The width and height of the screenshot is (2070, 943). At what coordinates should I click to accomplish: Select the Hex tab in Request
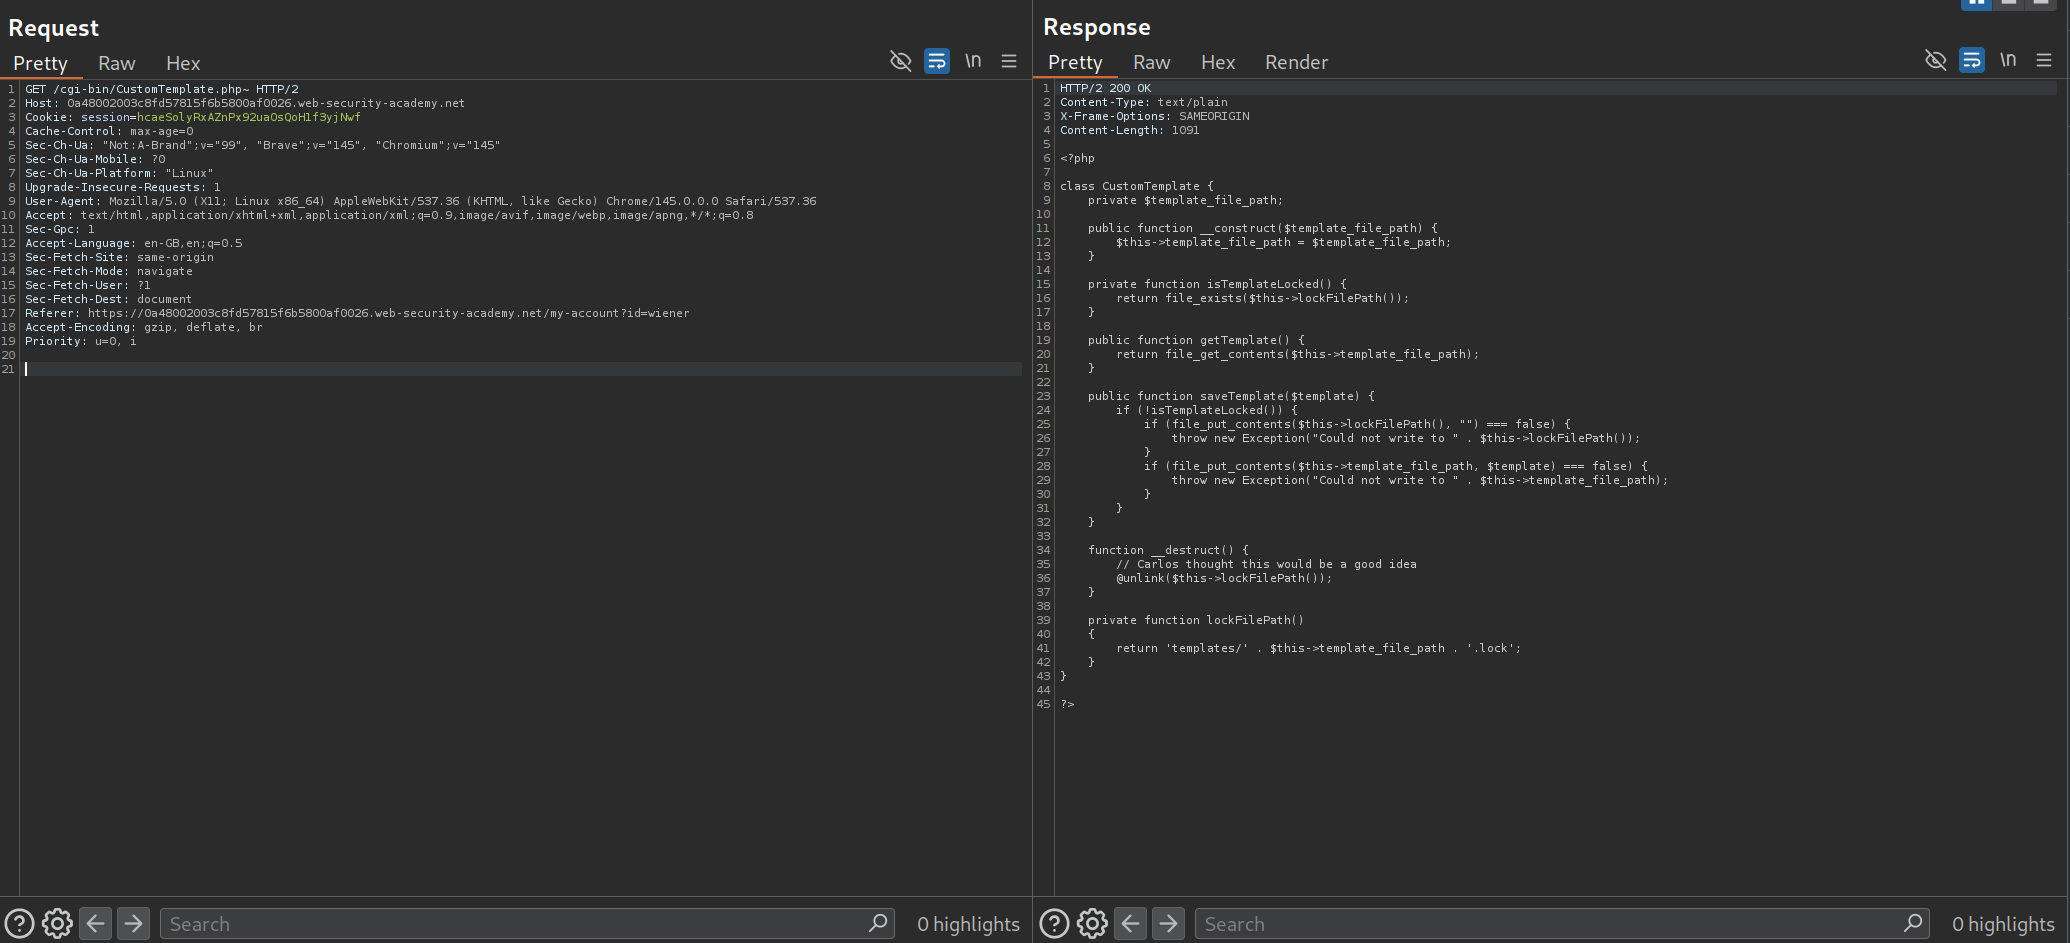click(x=183, y=63)
